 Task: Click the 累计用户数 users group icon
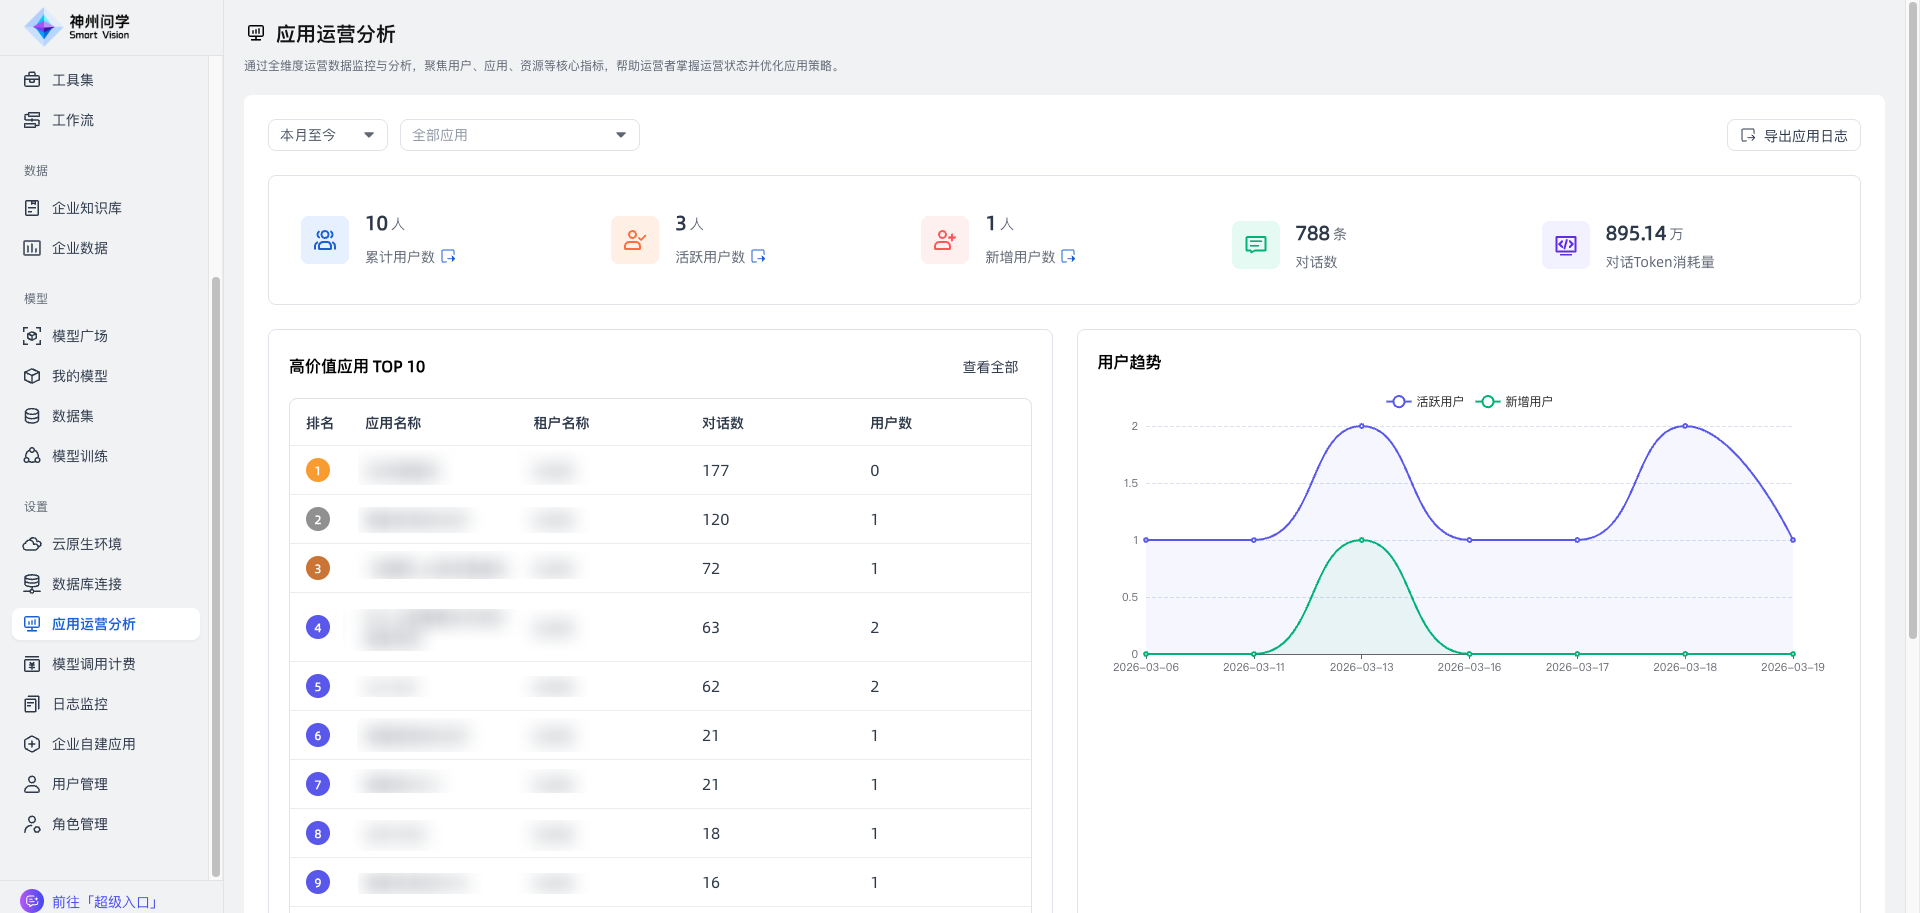tap(325, 240)
